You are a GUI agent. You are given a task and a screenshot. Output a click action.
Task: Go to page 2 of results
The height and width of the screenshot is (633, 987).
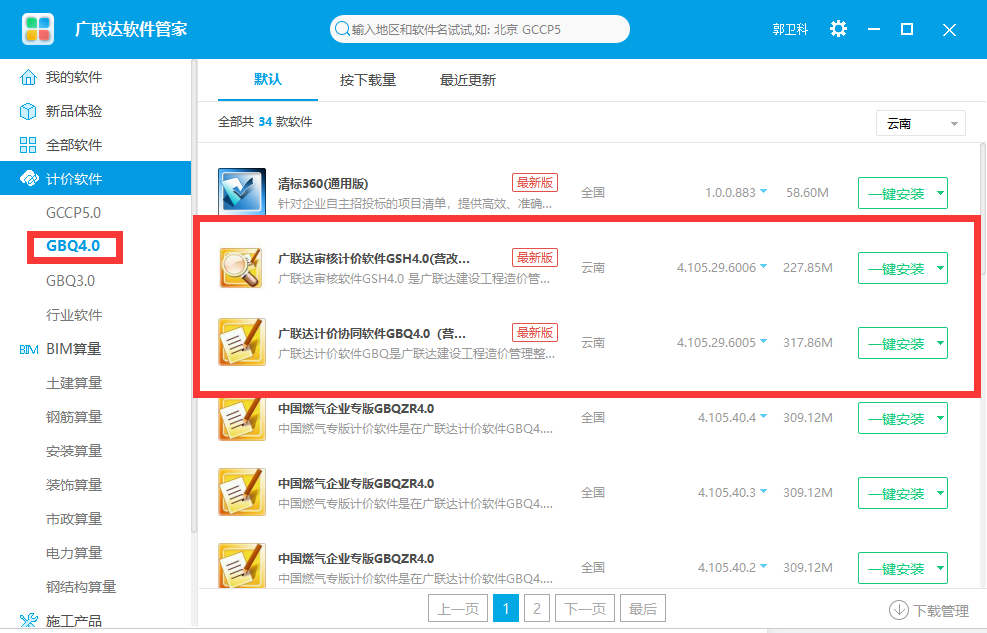pyautogui.click(x=536, y=608)
